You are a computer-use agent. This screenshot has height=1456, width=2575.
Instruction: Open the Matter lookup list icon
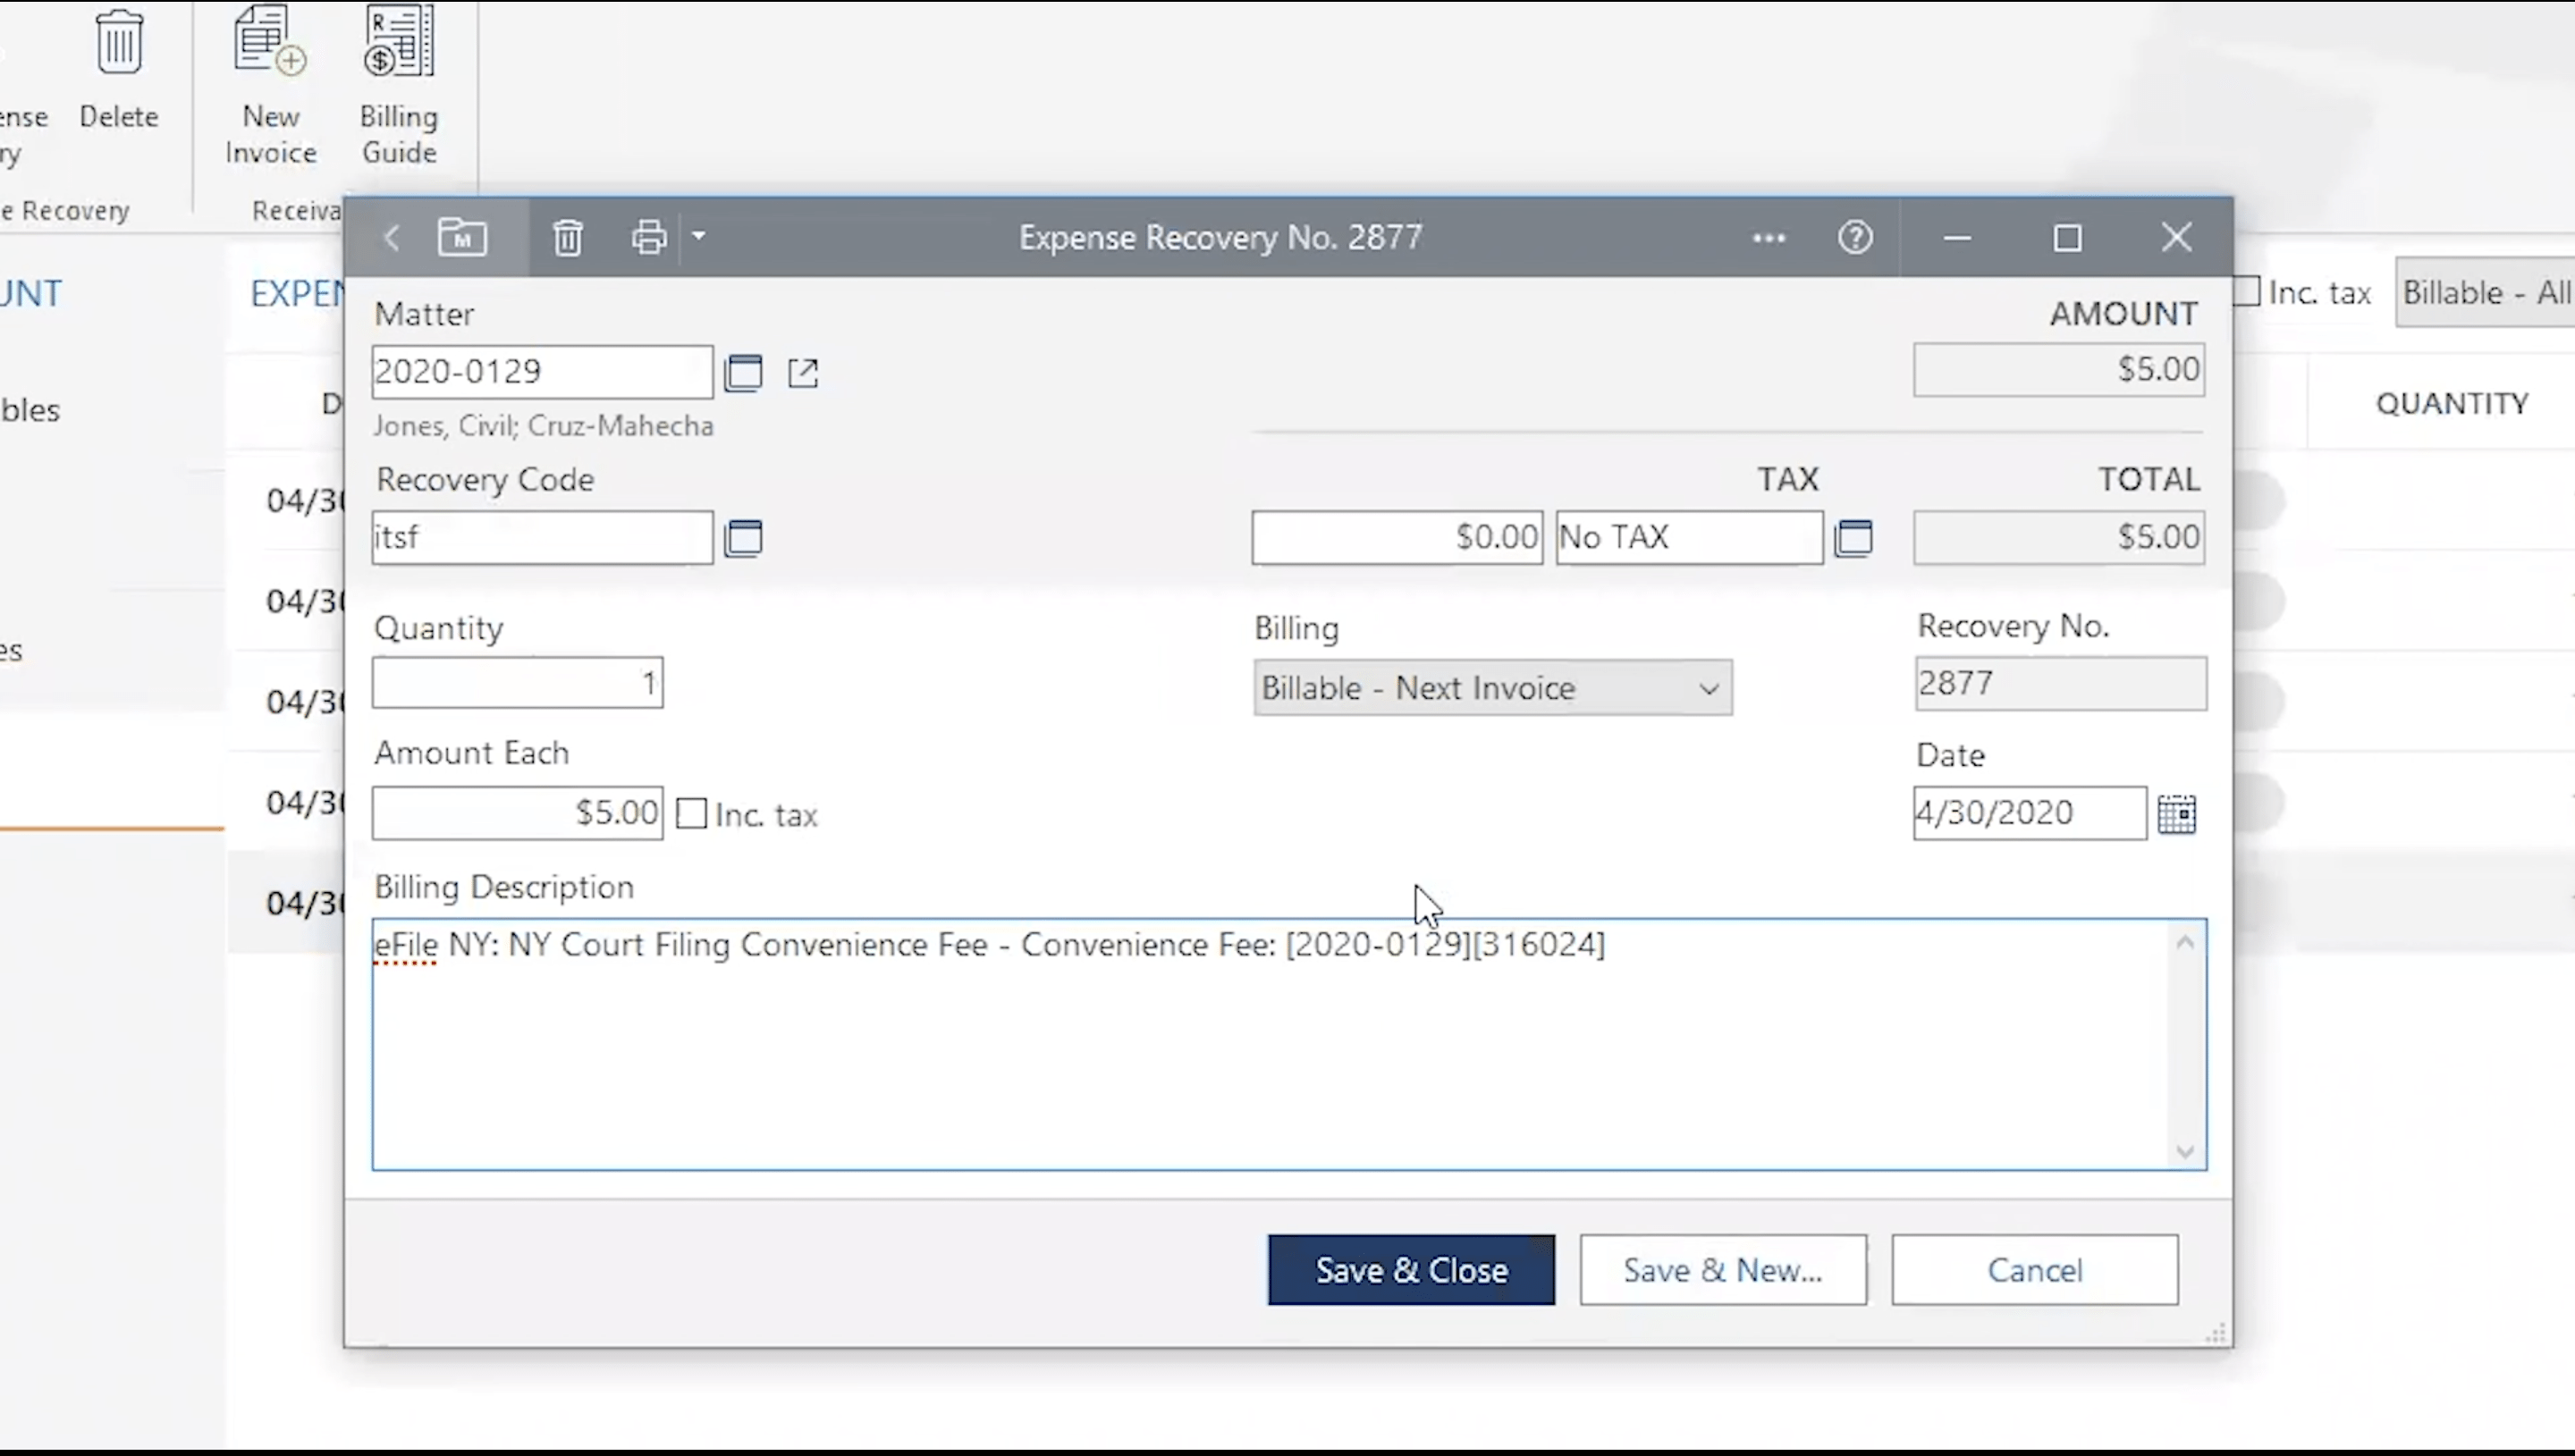[743, 373]
